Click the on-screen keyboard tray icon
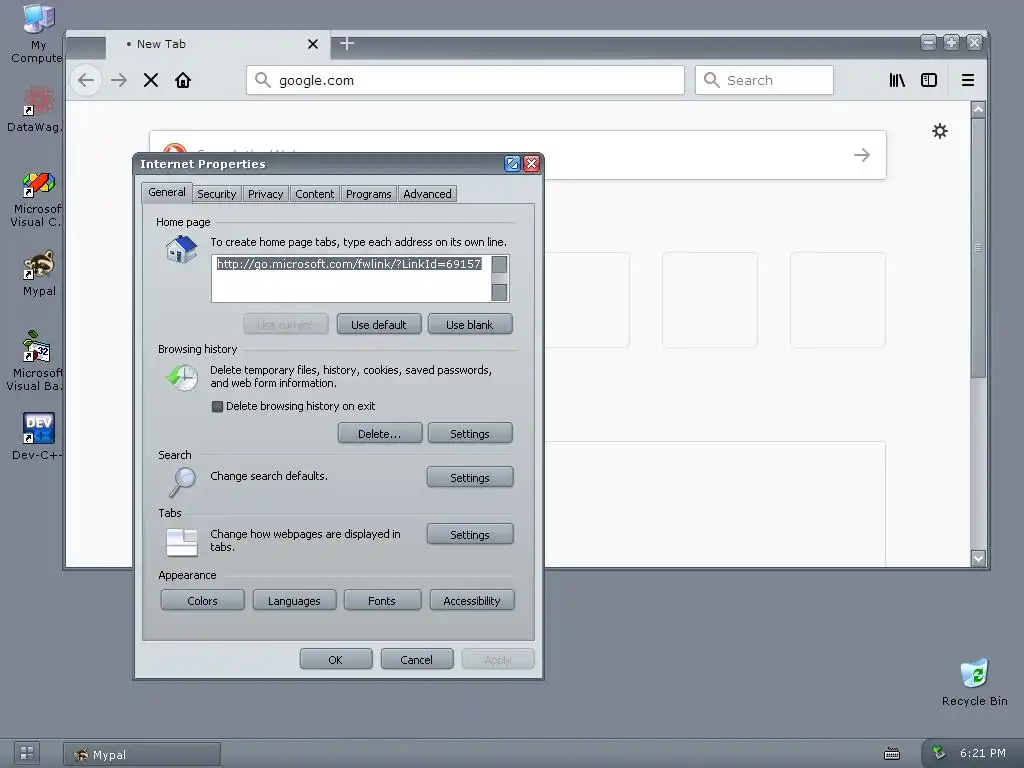Screen dimensions: 1024x768 click(x=892, y=754)
